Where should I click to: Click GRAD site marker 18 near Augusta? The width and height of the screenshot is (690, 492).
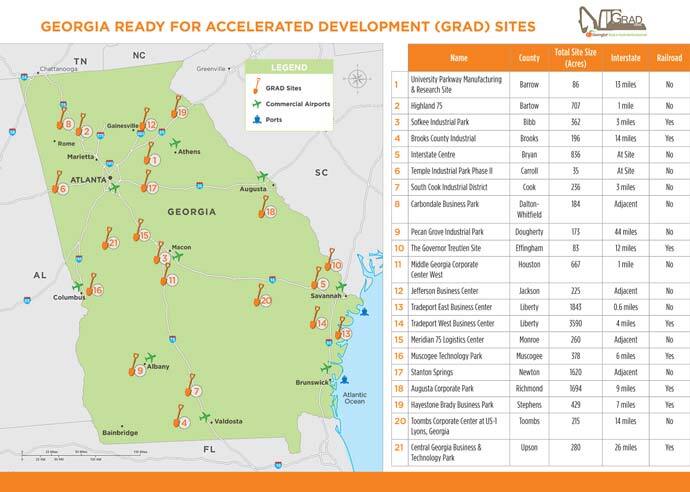268,207
